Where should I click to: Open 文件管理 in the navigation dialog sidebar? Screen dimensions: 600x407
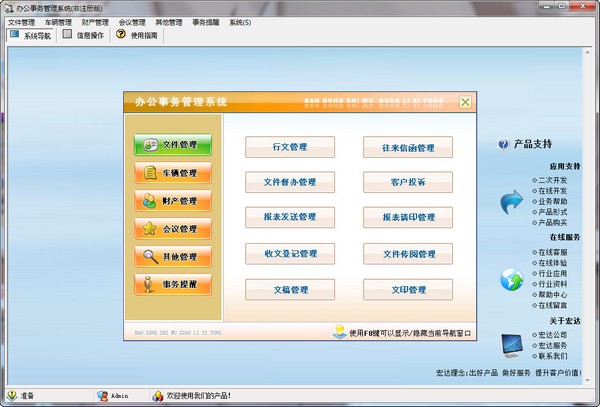pyautogui.click(x=173, y=145)
